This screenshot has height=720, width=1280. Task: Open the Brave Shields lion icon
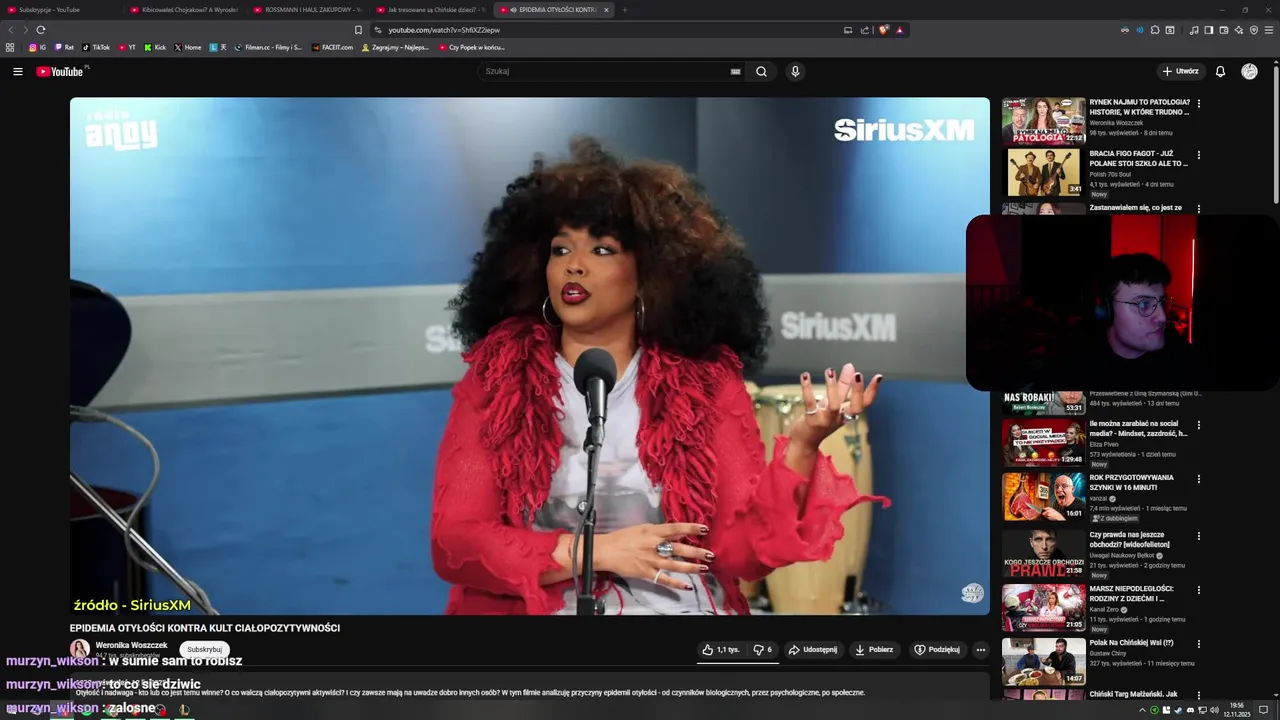tap(884, 30)
